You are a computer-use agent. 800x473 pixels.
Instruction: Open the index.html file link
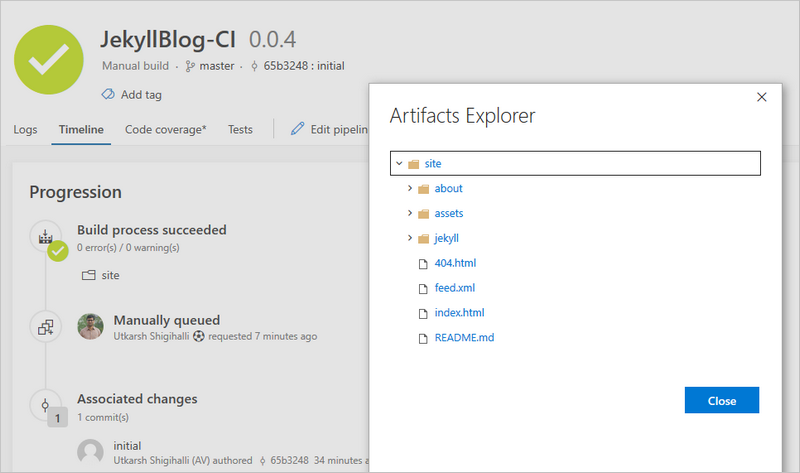point(459,313)
